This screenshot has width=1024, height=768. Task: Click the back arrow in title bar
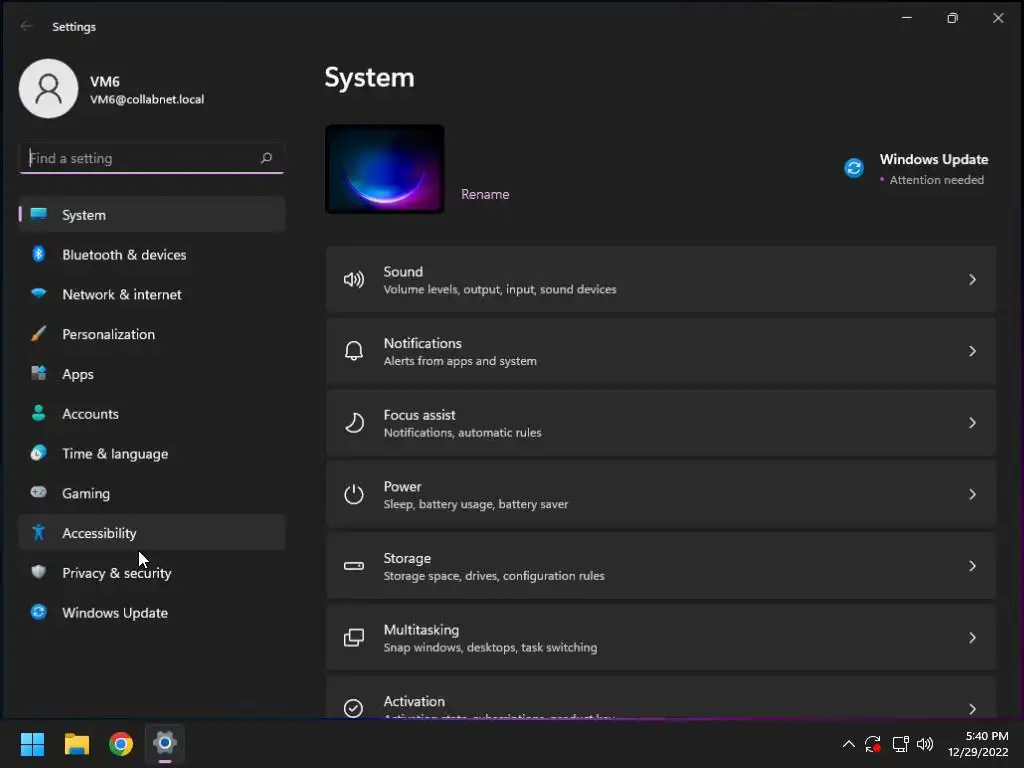(x=26, y=26)
